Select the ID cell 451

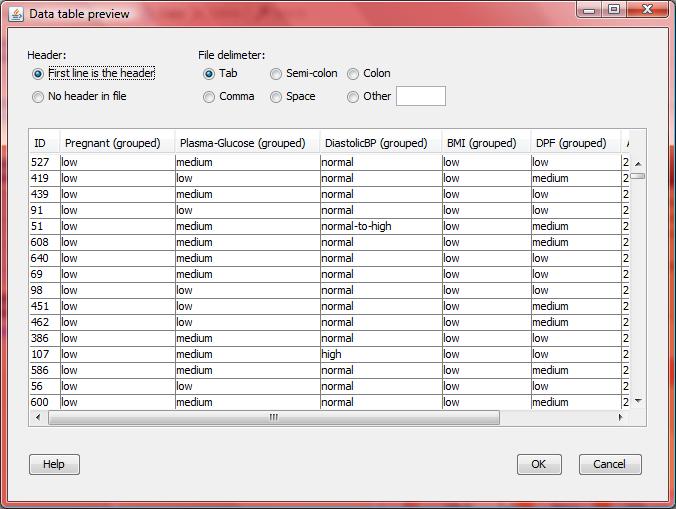pyautogui.click(x=45, y=306)
